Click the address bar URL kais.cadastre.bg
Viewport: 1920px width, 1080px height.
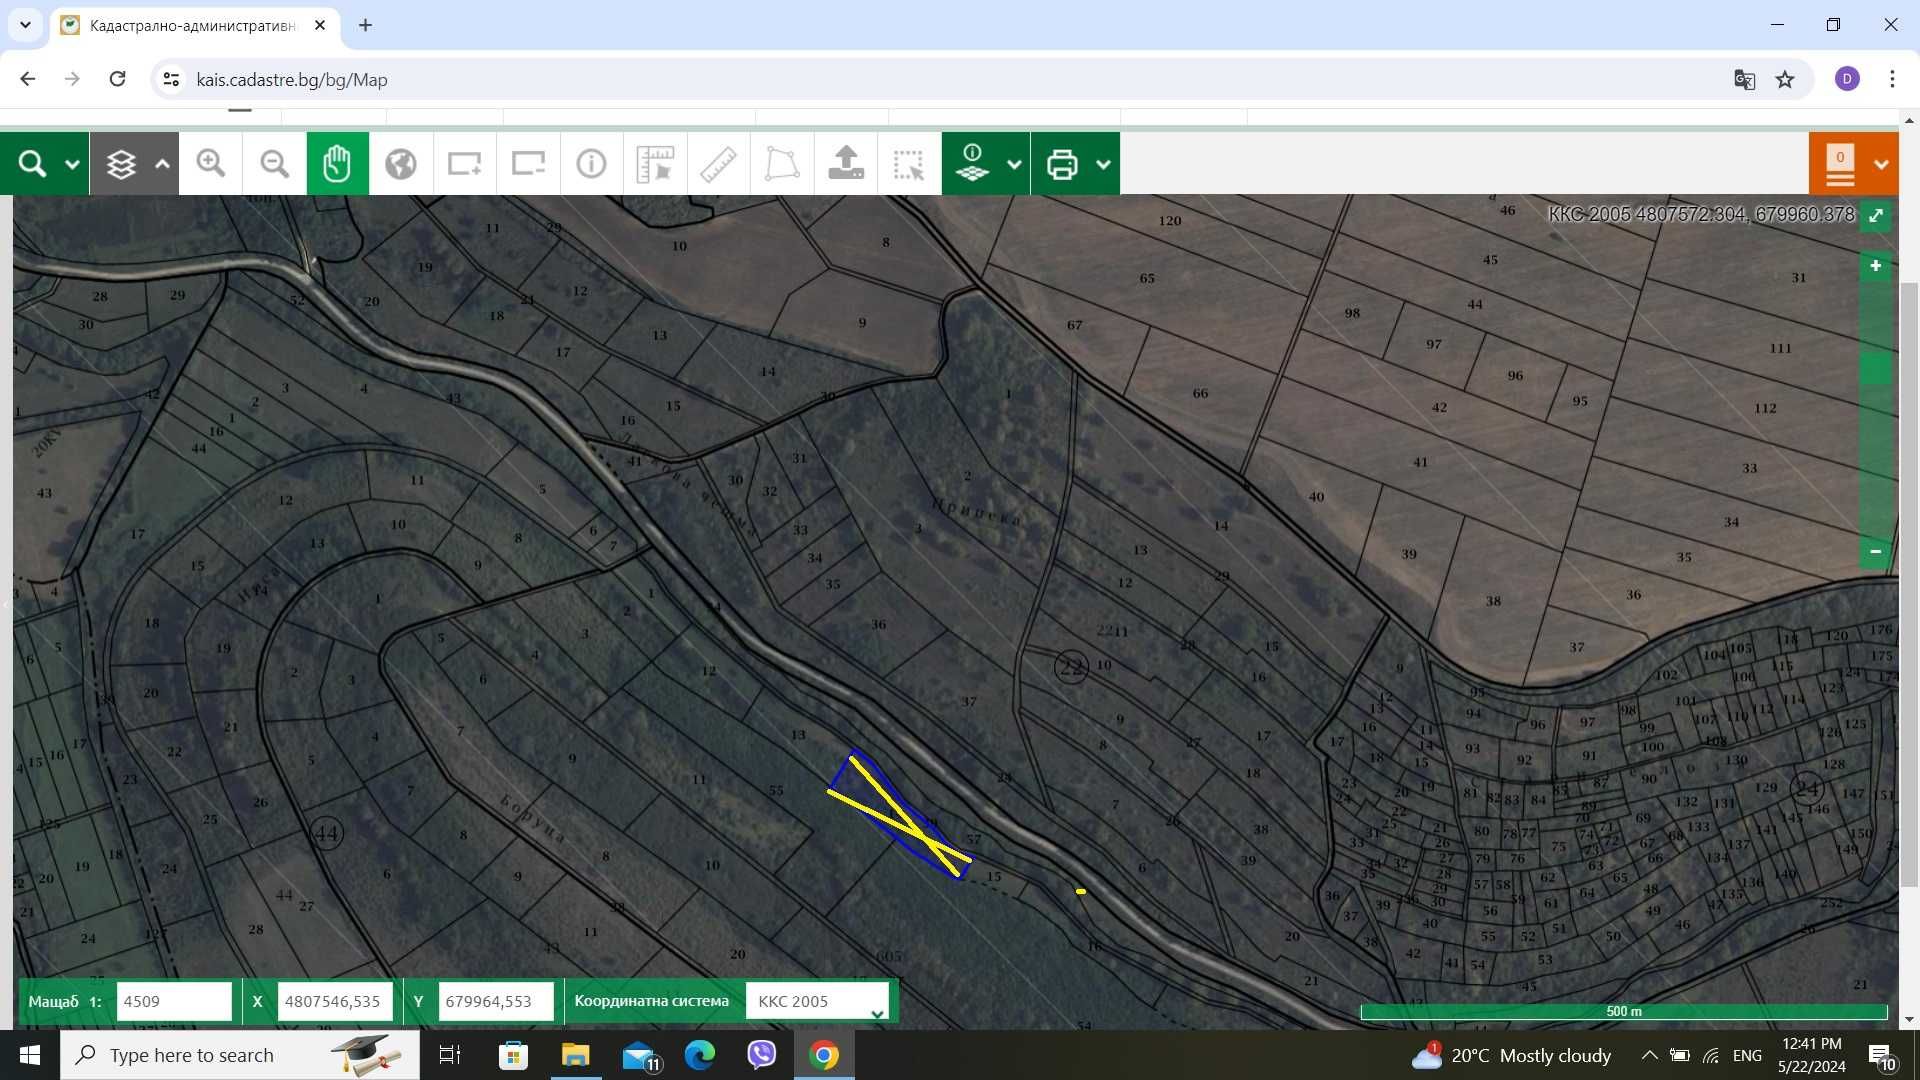pyautogui.click(x=292, y=80)
